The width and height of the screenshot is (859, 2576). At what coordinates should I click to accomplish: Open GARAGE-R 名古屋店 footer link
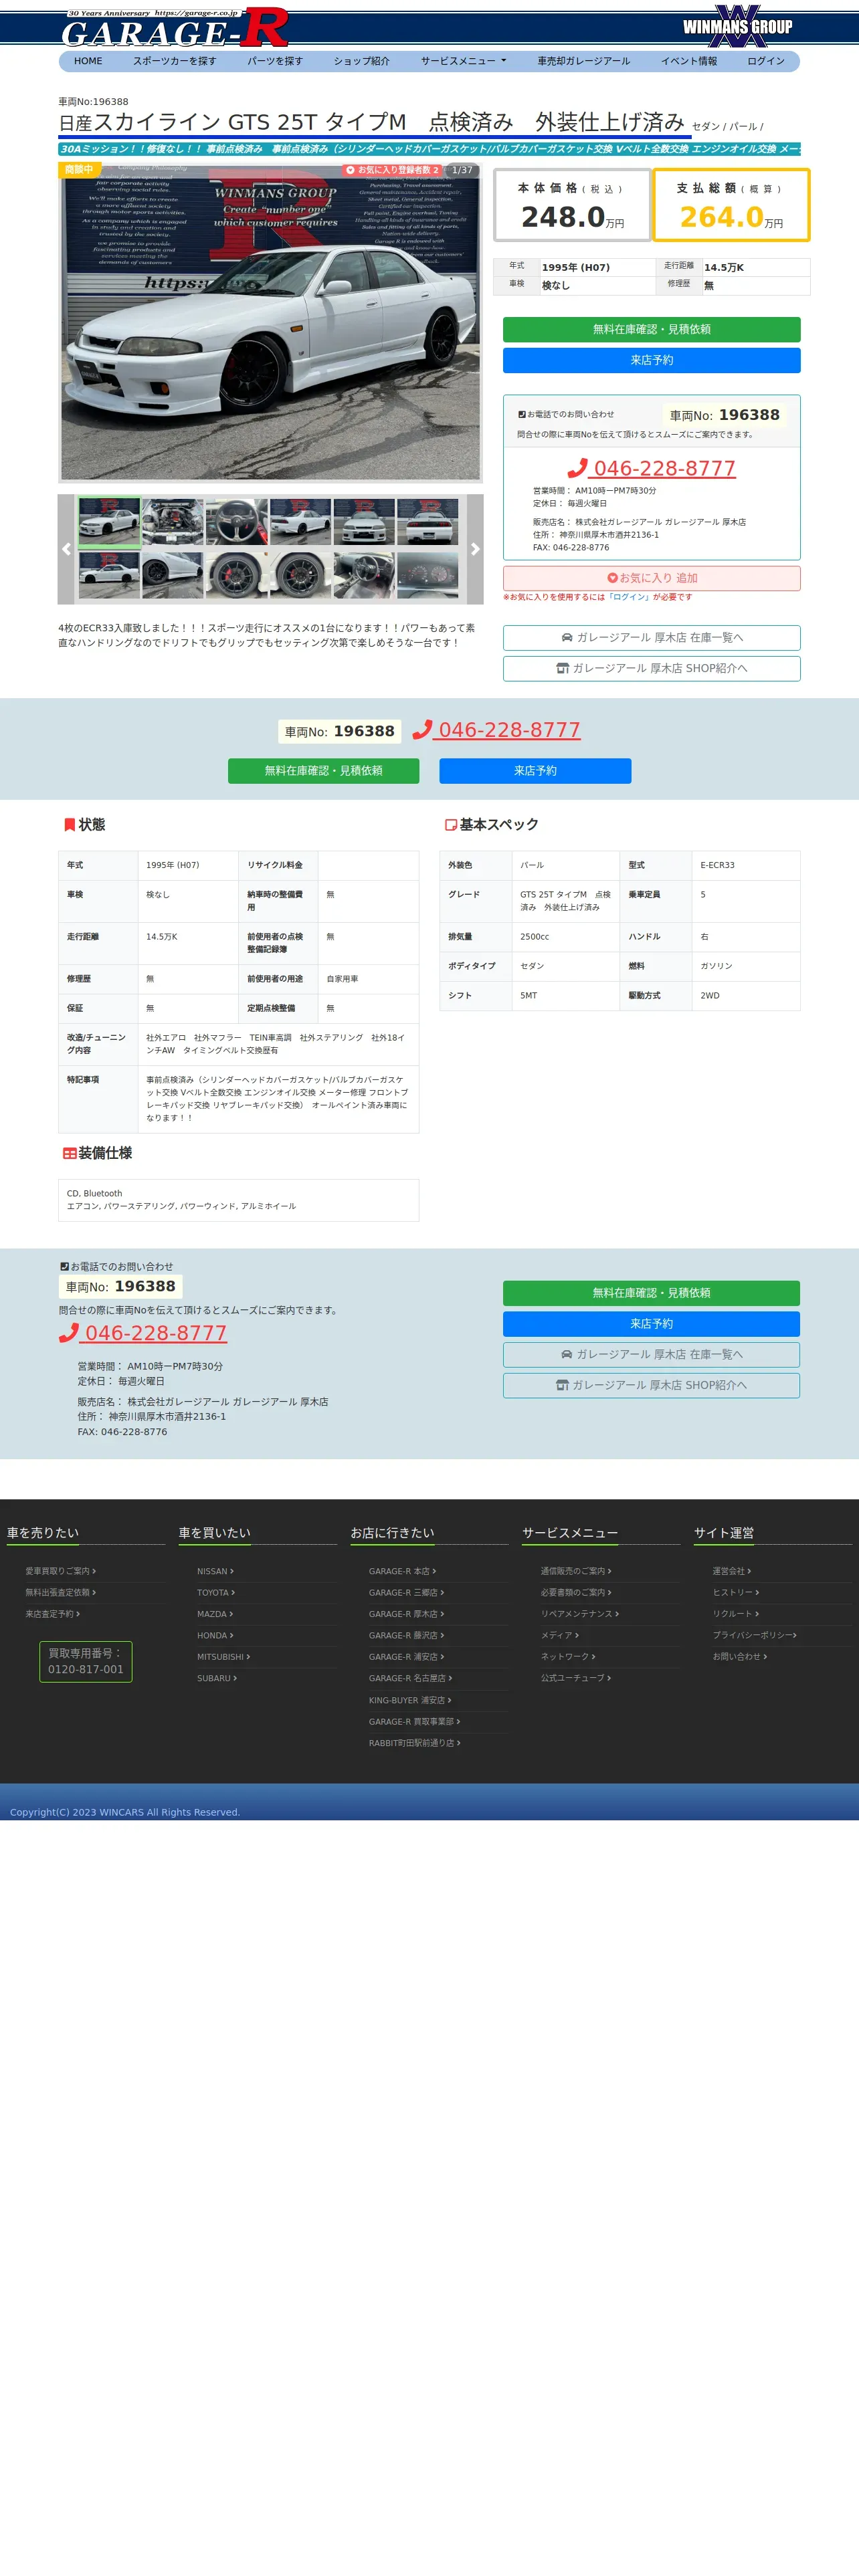tap(410, 1678)
